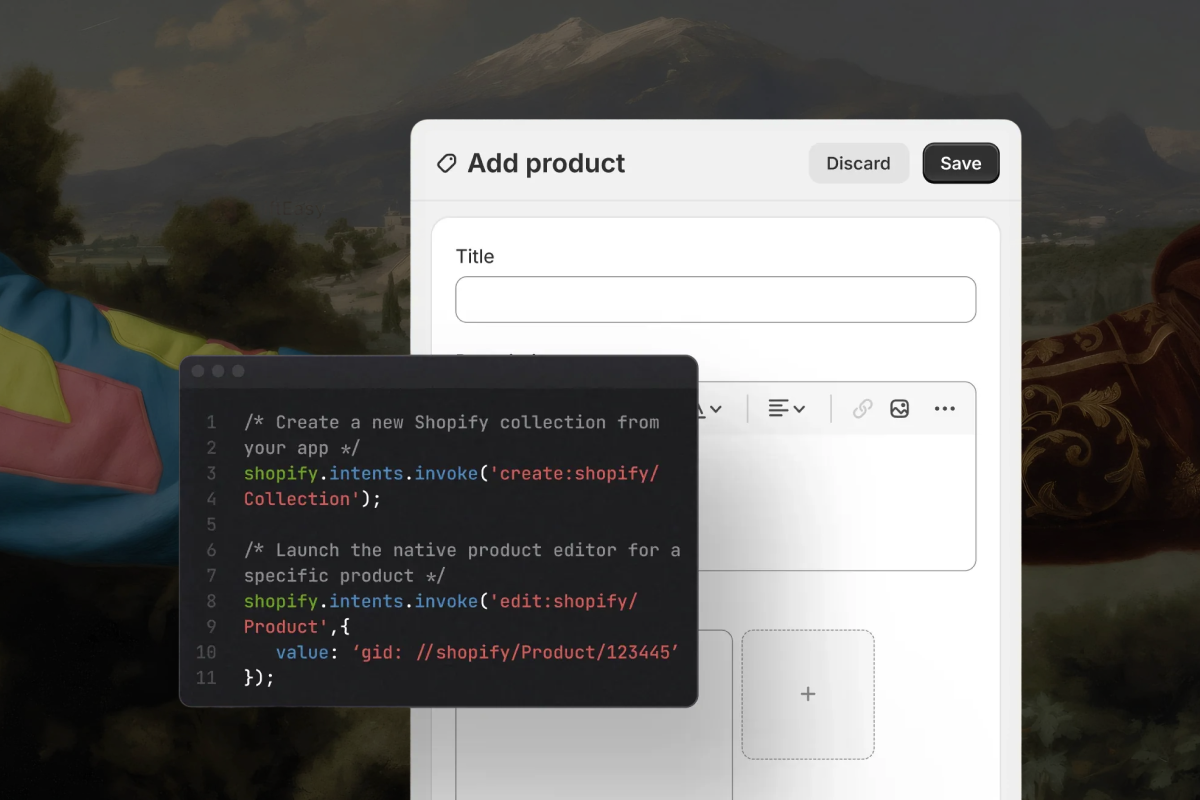Click the 'Add product' heading

546,163
